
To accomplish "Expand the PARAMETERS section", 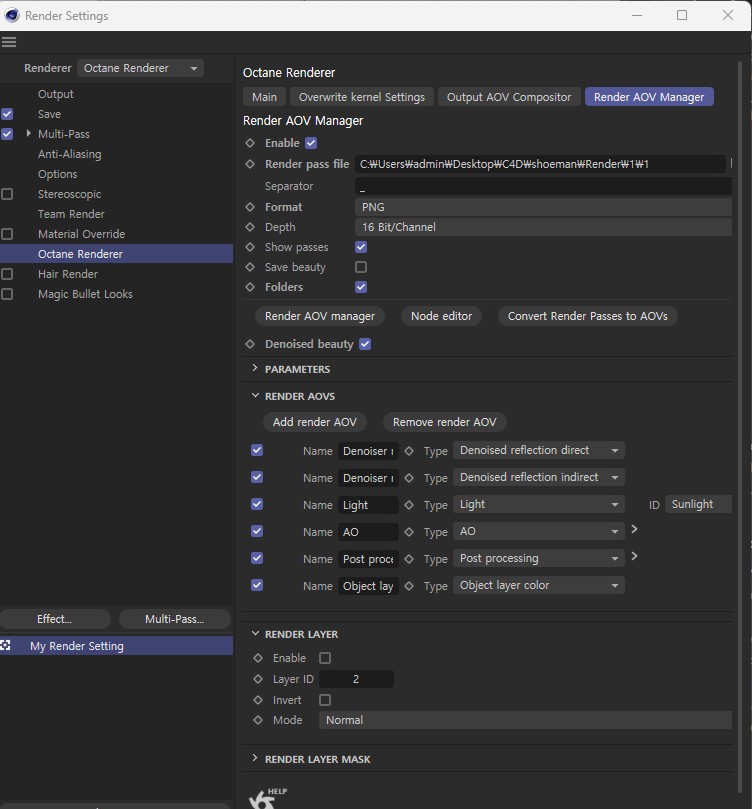I will pos(254,368).
